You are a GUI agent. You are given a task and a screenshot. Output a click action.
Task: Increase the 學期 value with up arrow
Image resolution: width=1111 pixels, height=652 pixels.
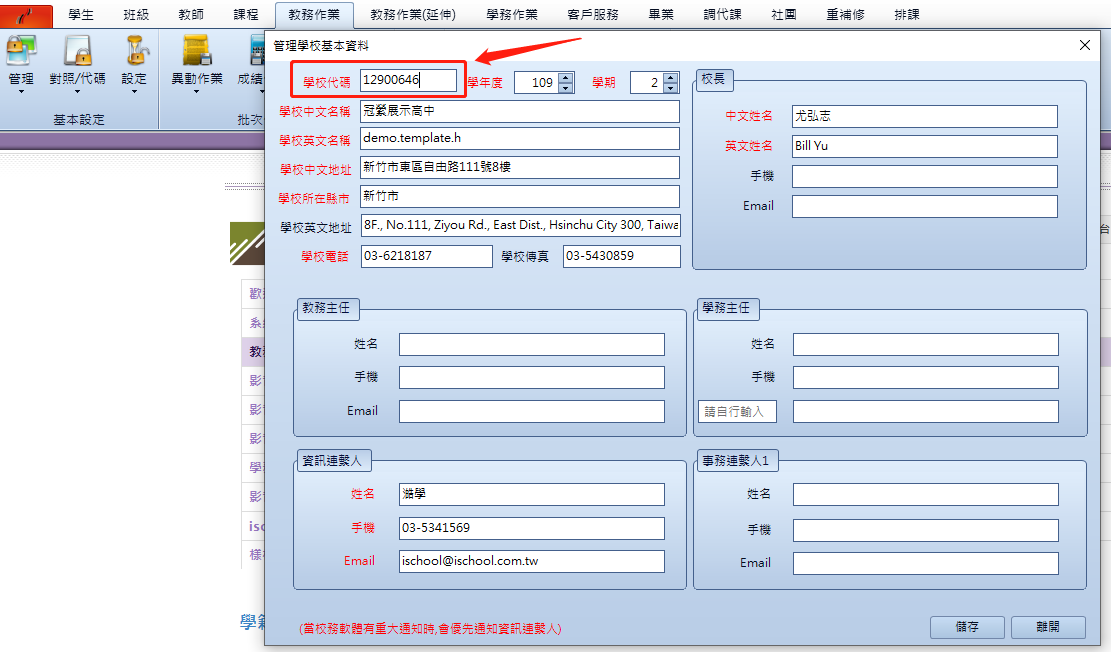pos(670,78)
